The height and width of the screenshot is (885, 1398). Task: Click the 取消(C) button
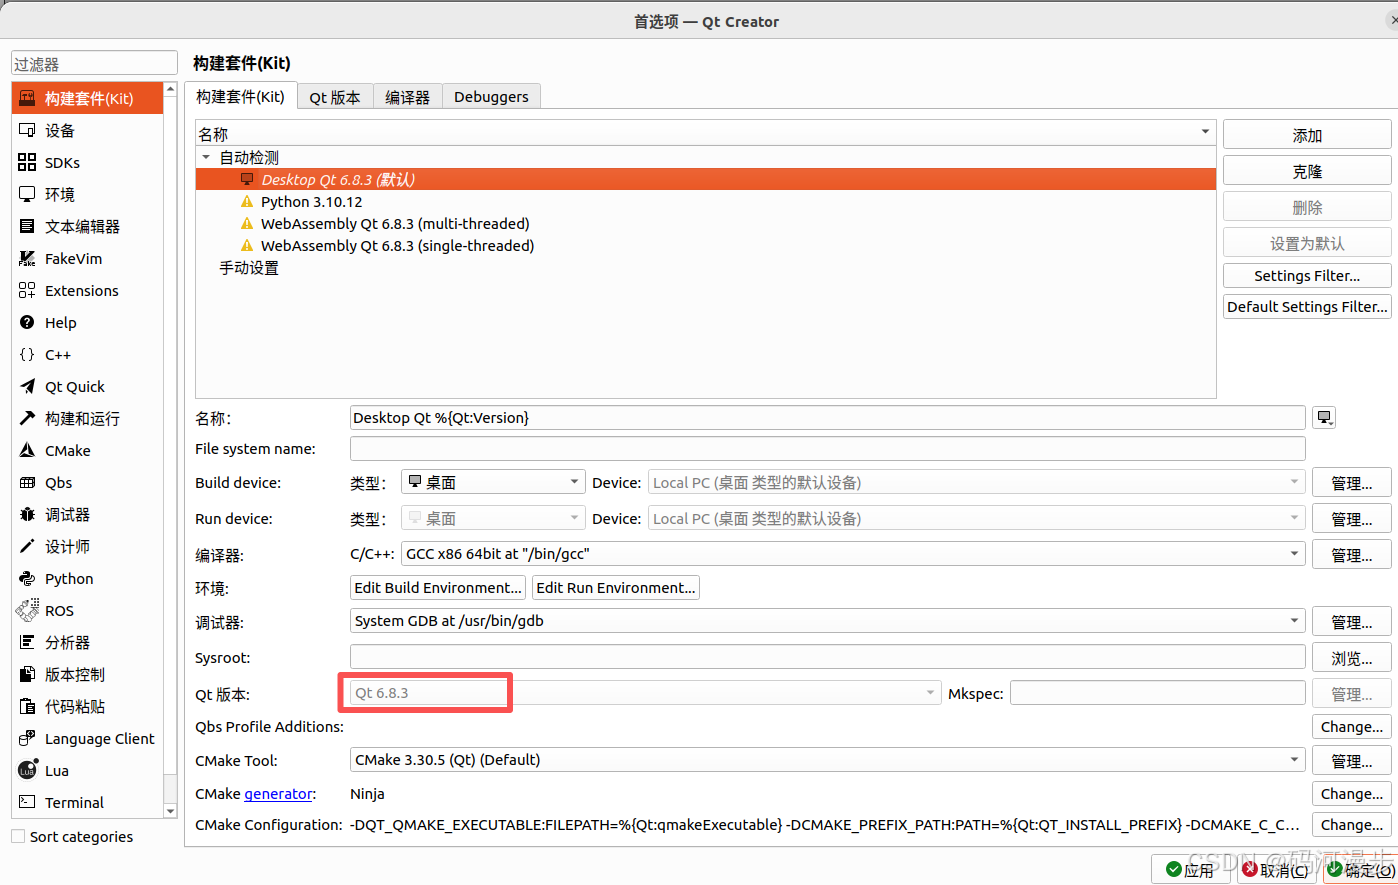1277,870
